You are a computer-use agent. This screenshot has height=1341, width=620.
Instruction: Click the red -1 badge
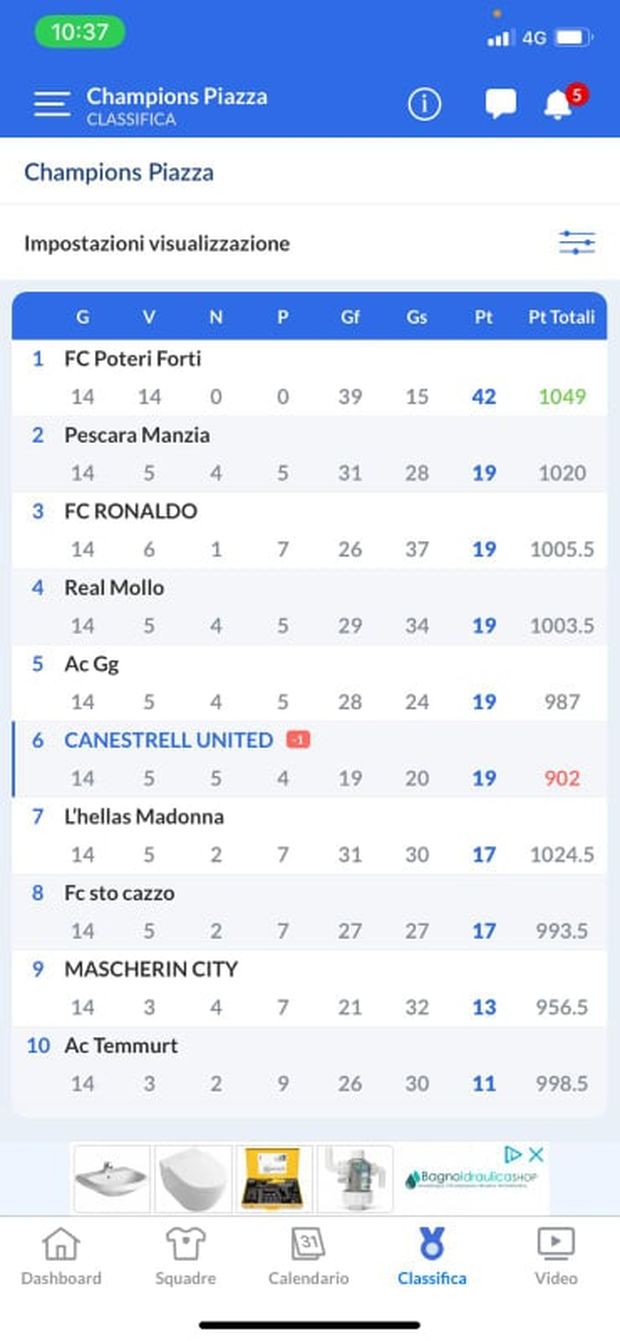pyautogui.click(x=298, y=740)
